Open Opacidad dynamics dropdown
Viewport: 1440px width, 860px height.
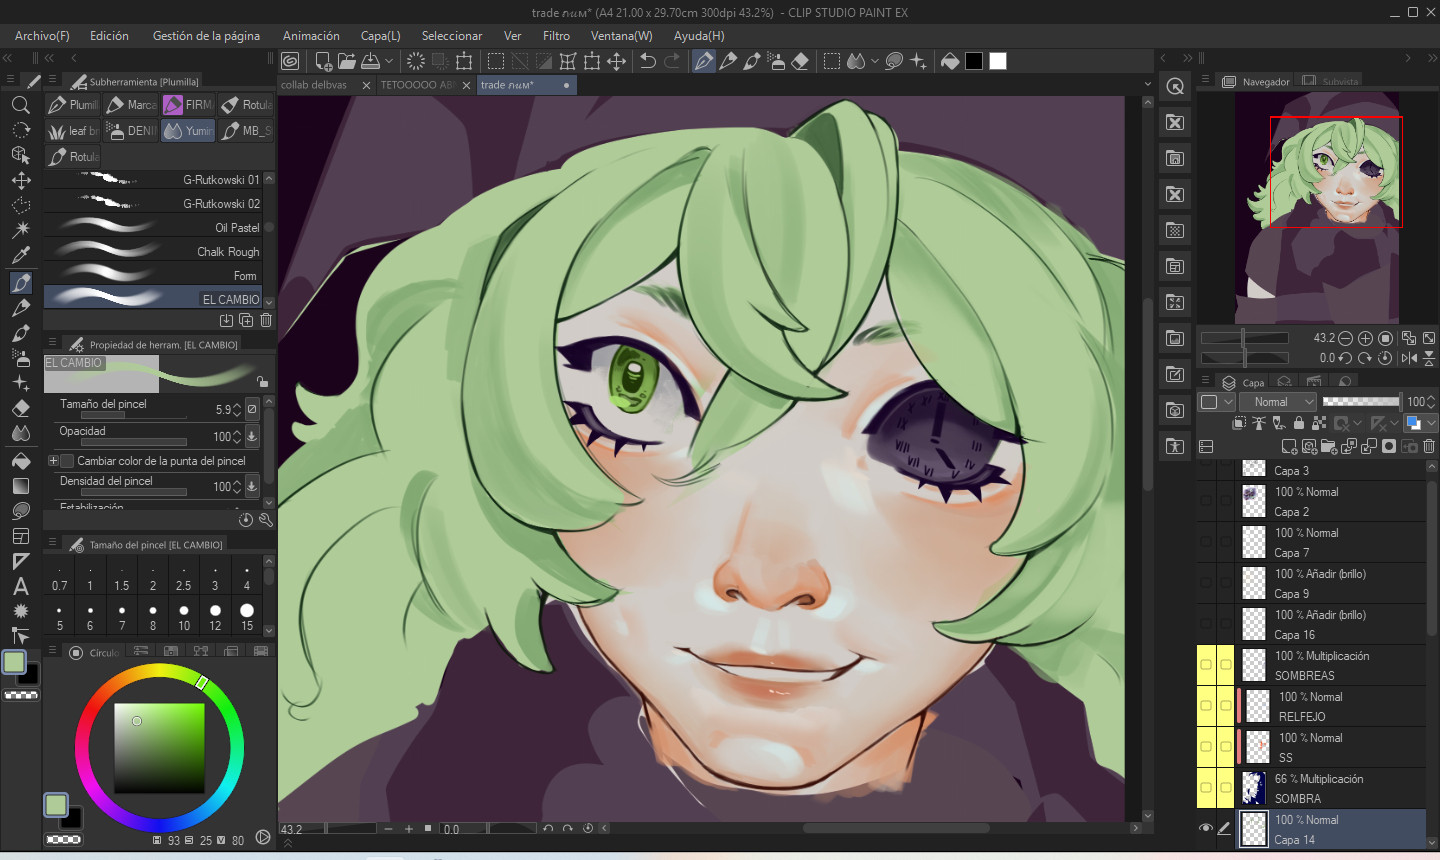(252, 436)
